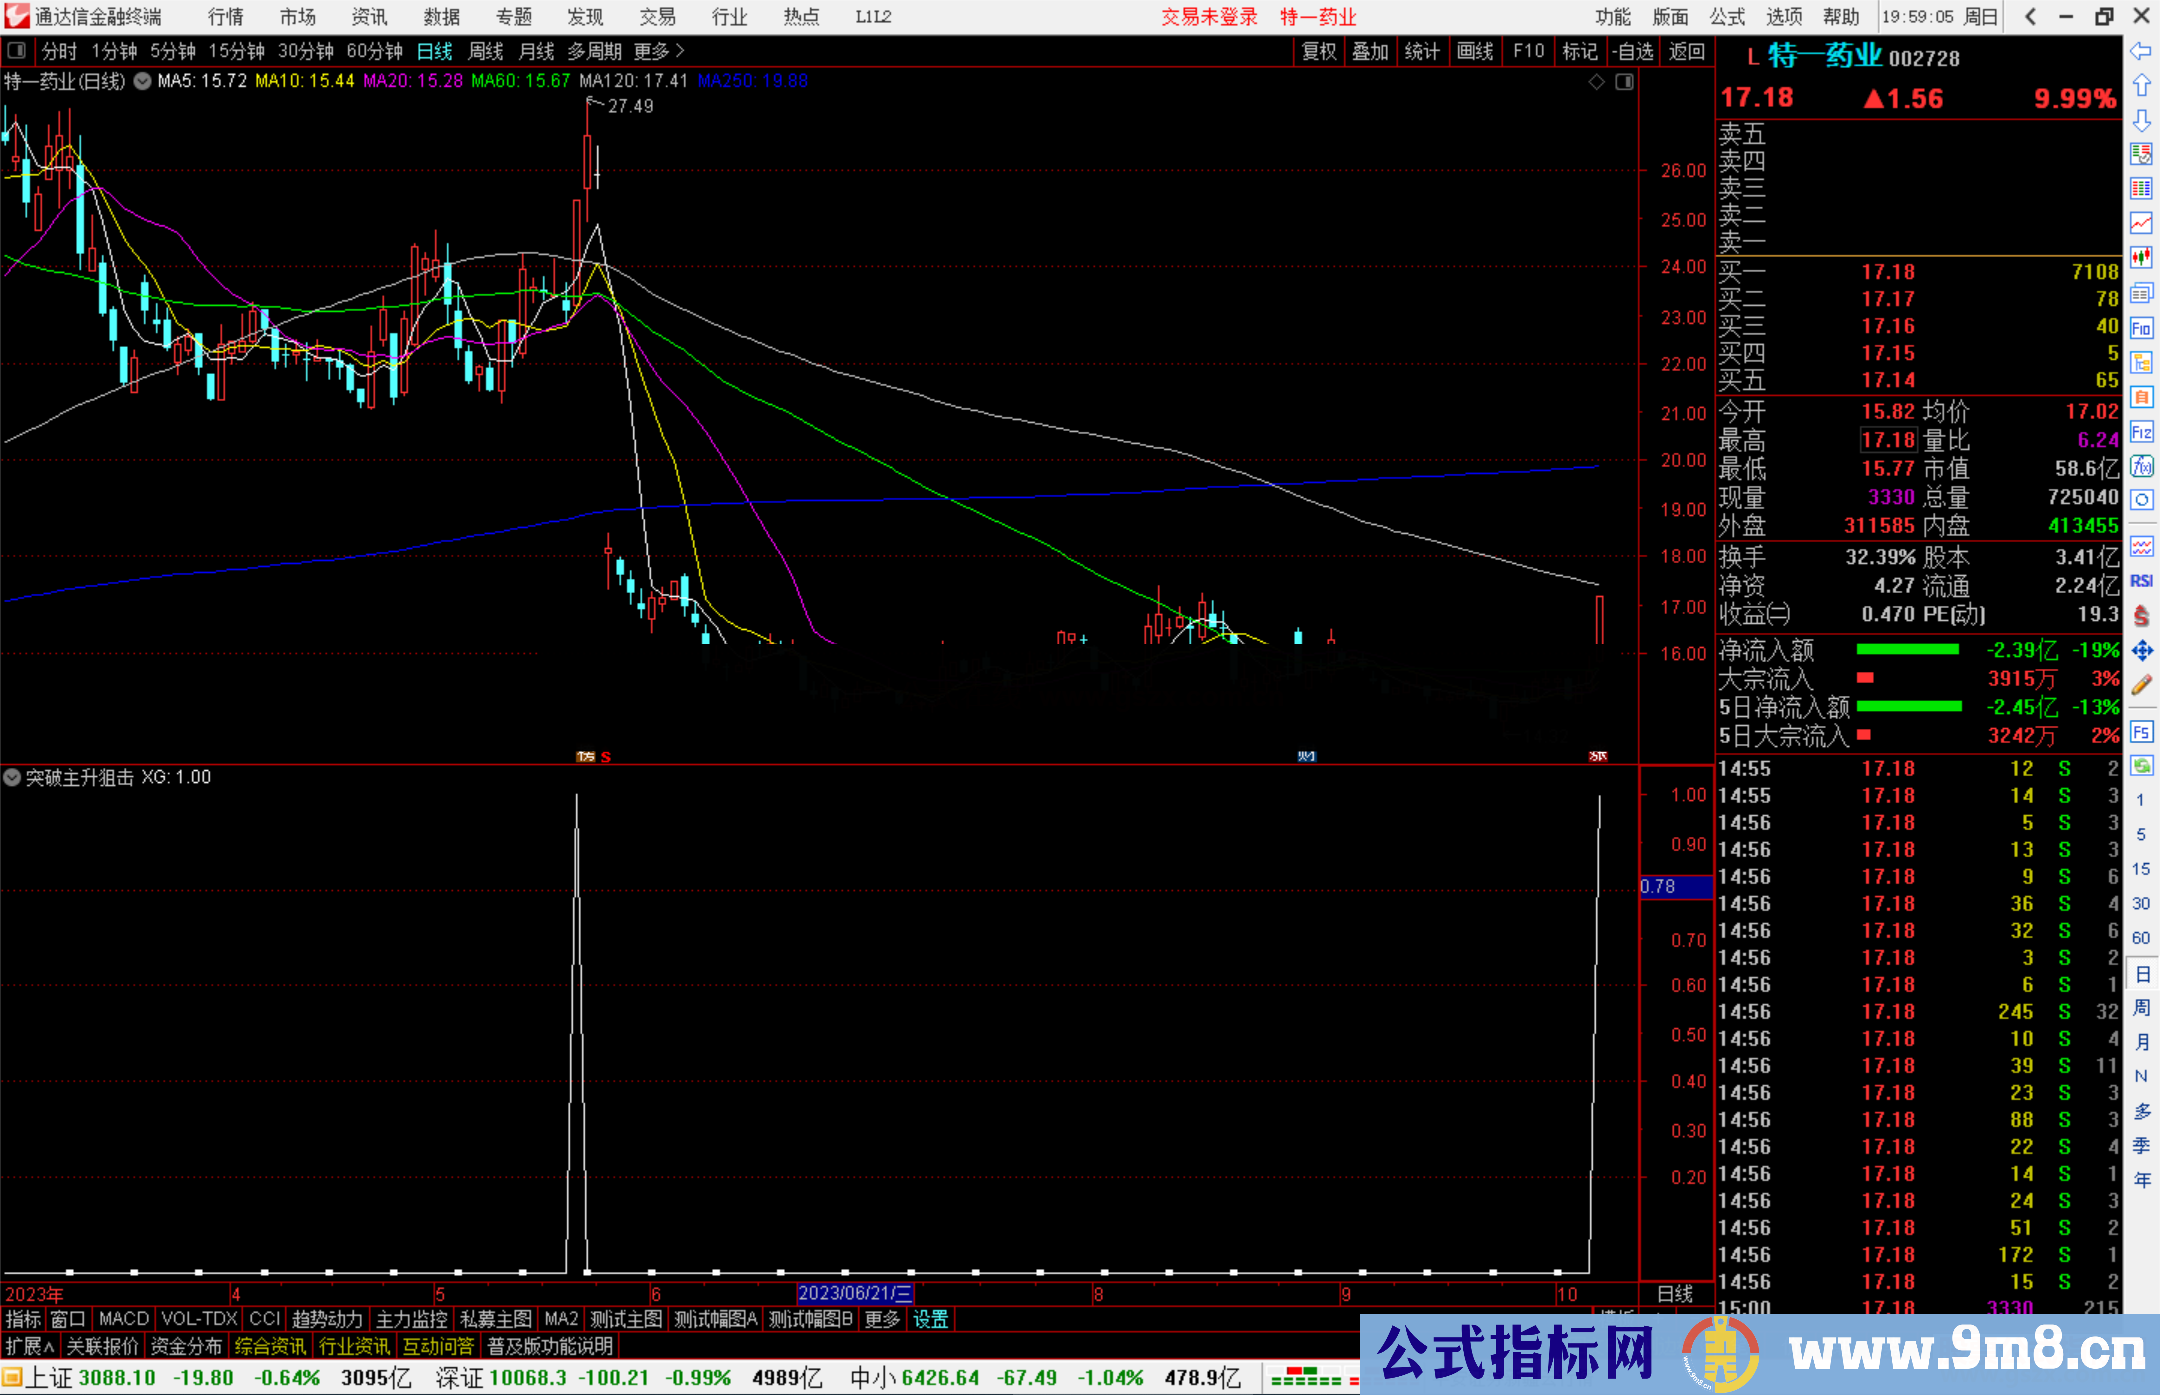
Task: Open dropdown next to 特一药业(日线) label
Action: [x=143, y=81]
